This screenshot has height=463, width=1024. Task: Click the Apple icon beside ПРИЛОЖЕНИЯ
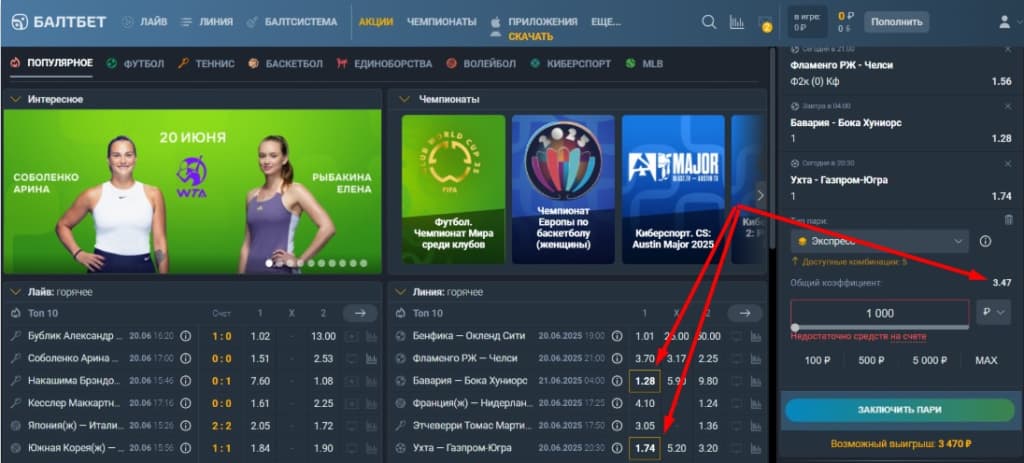pyautogui.click(x=495, y=22)
